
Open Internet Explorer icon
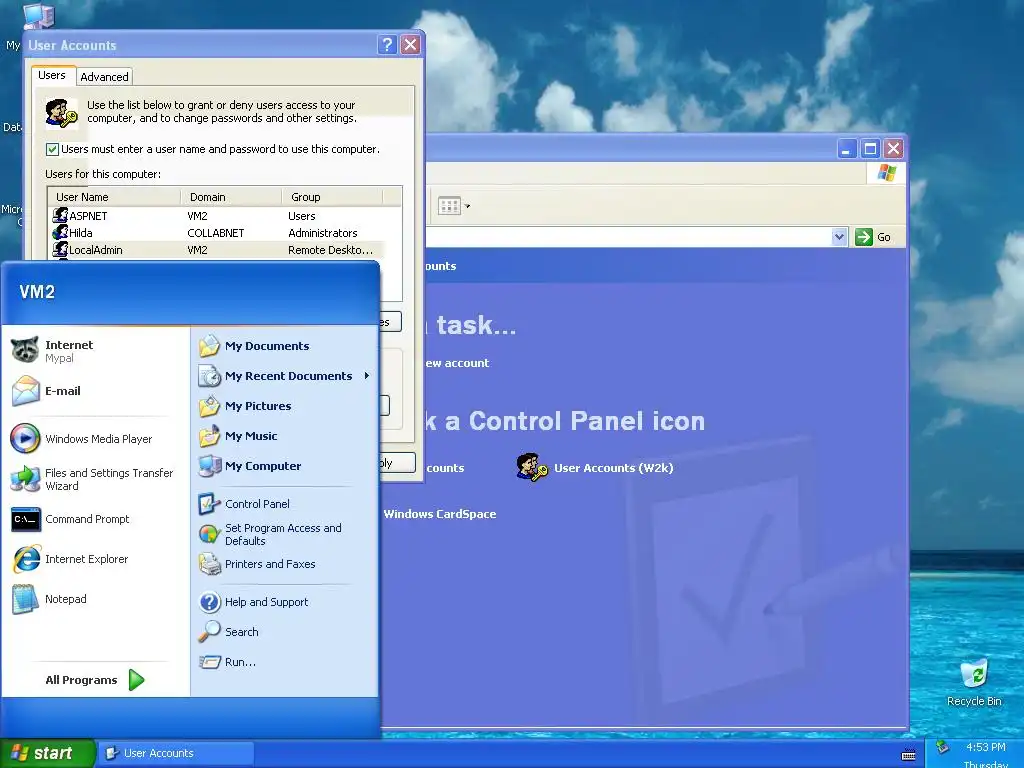point(26,559)
